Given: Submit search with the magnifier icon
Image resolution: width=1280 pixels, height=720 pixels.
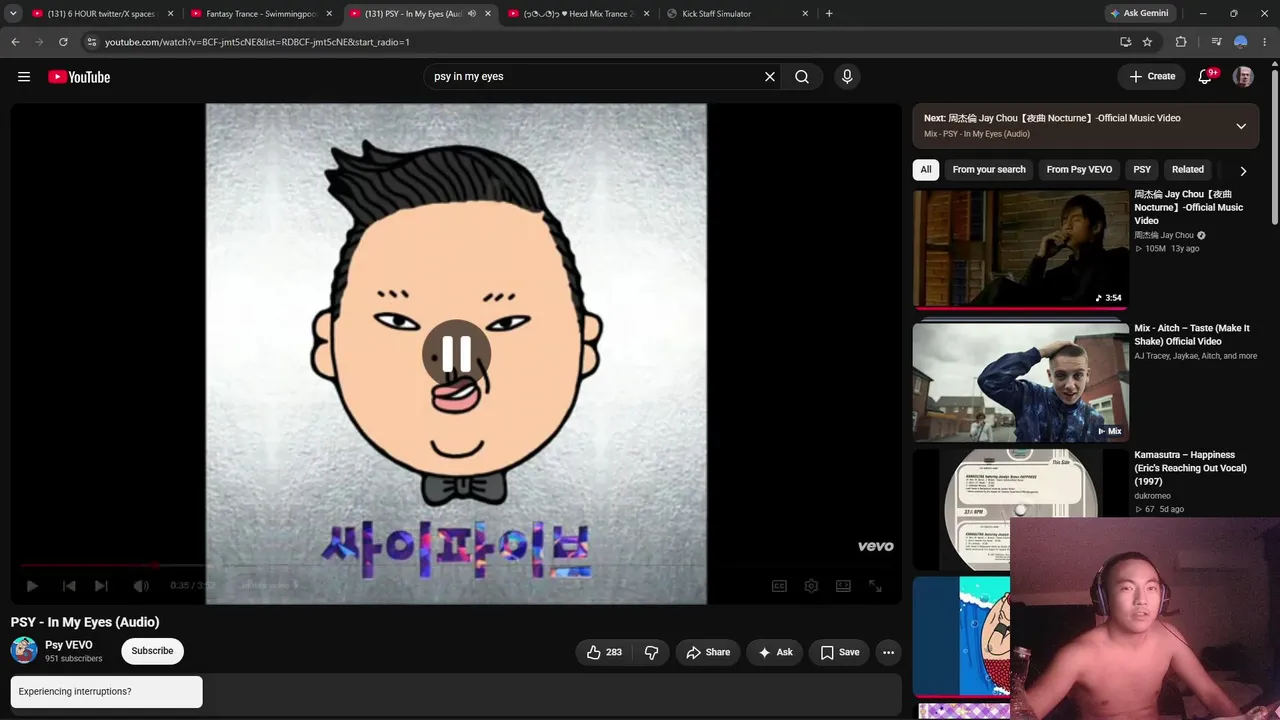Looking at the screenshot, I should [802, 77].
